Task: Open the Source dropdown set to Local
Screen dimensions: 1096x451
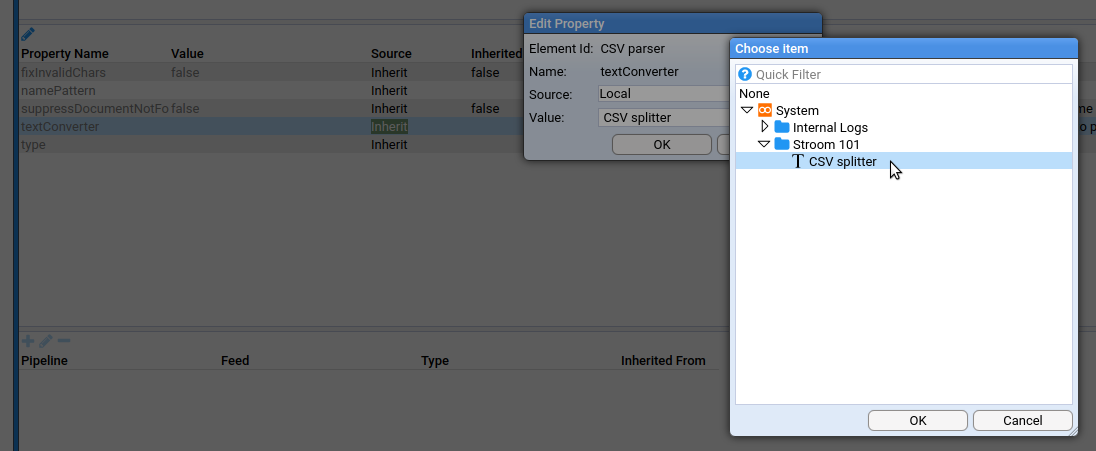Action: 662,94
